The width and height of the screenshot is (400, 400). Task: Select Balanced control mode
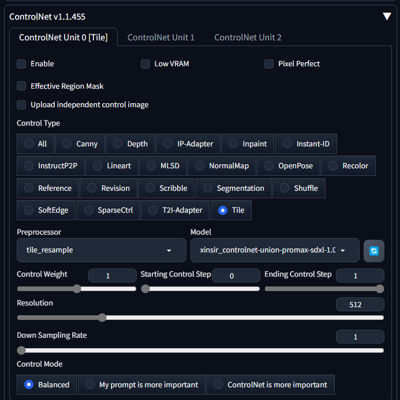tap(47, 385)
